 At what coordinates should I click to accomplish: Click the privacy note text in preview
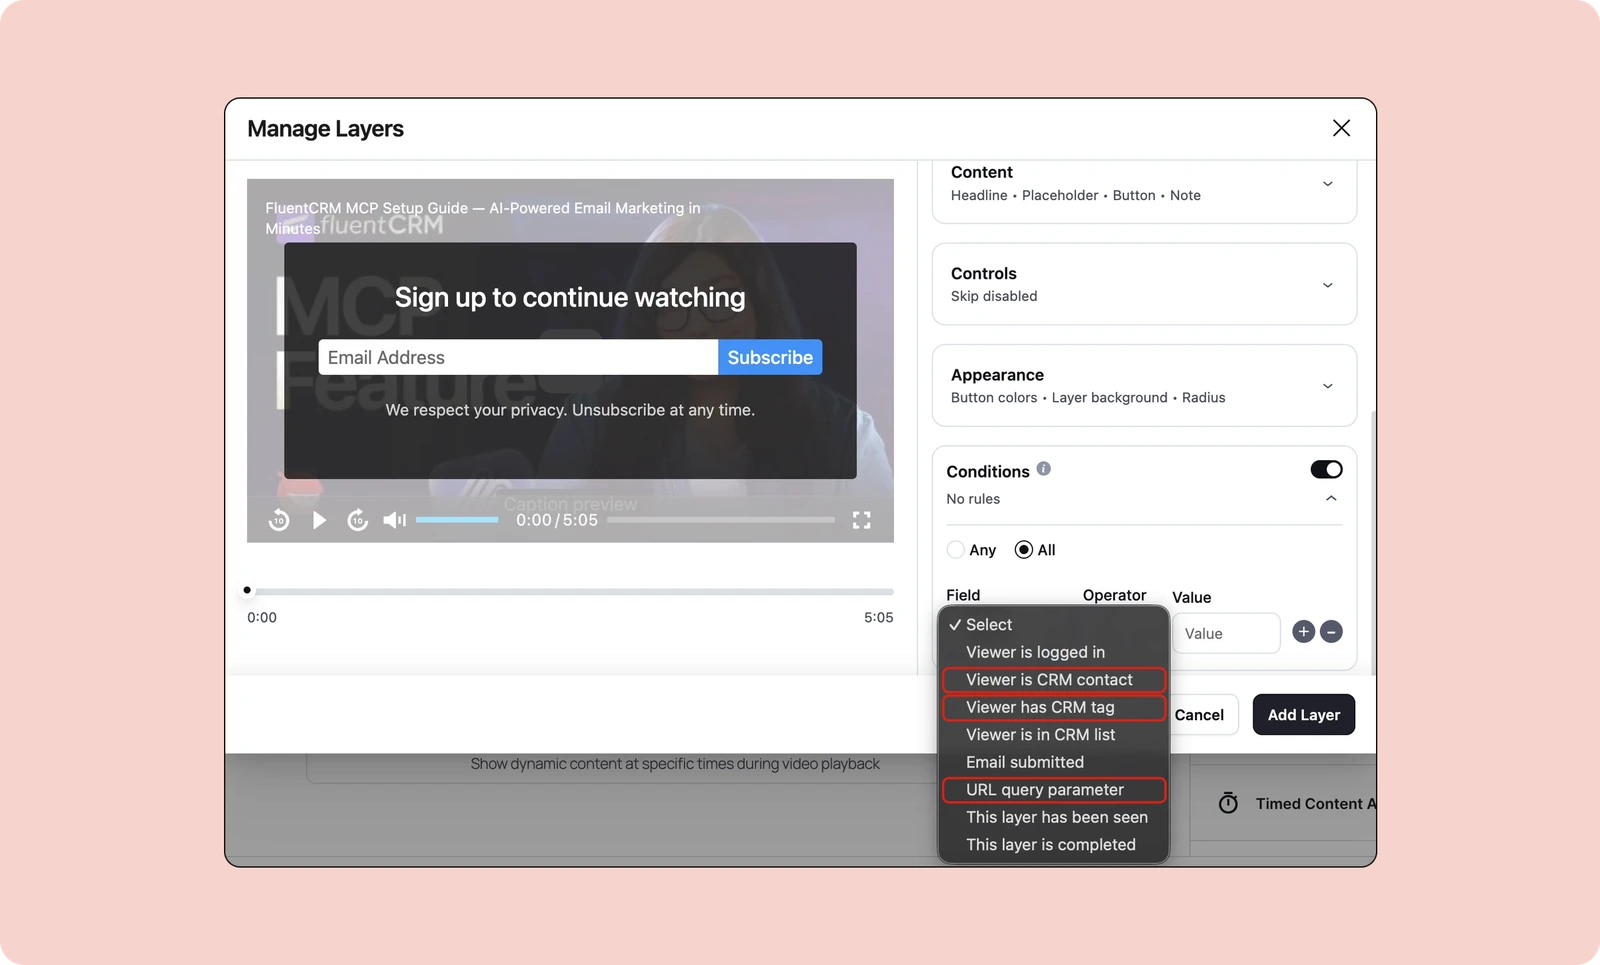[x=570, y=410]
